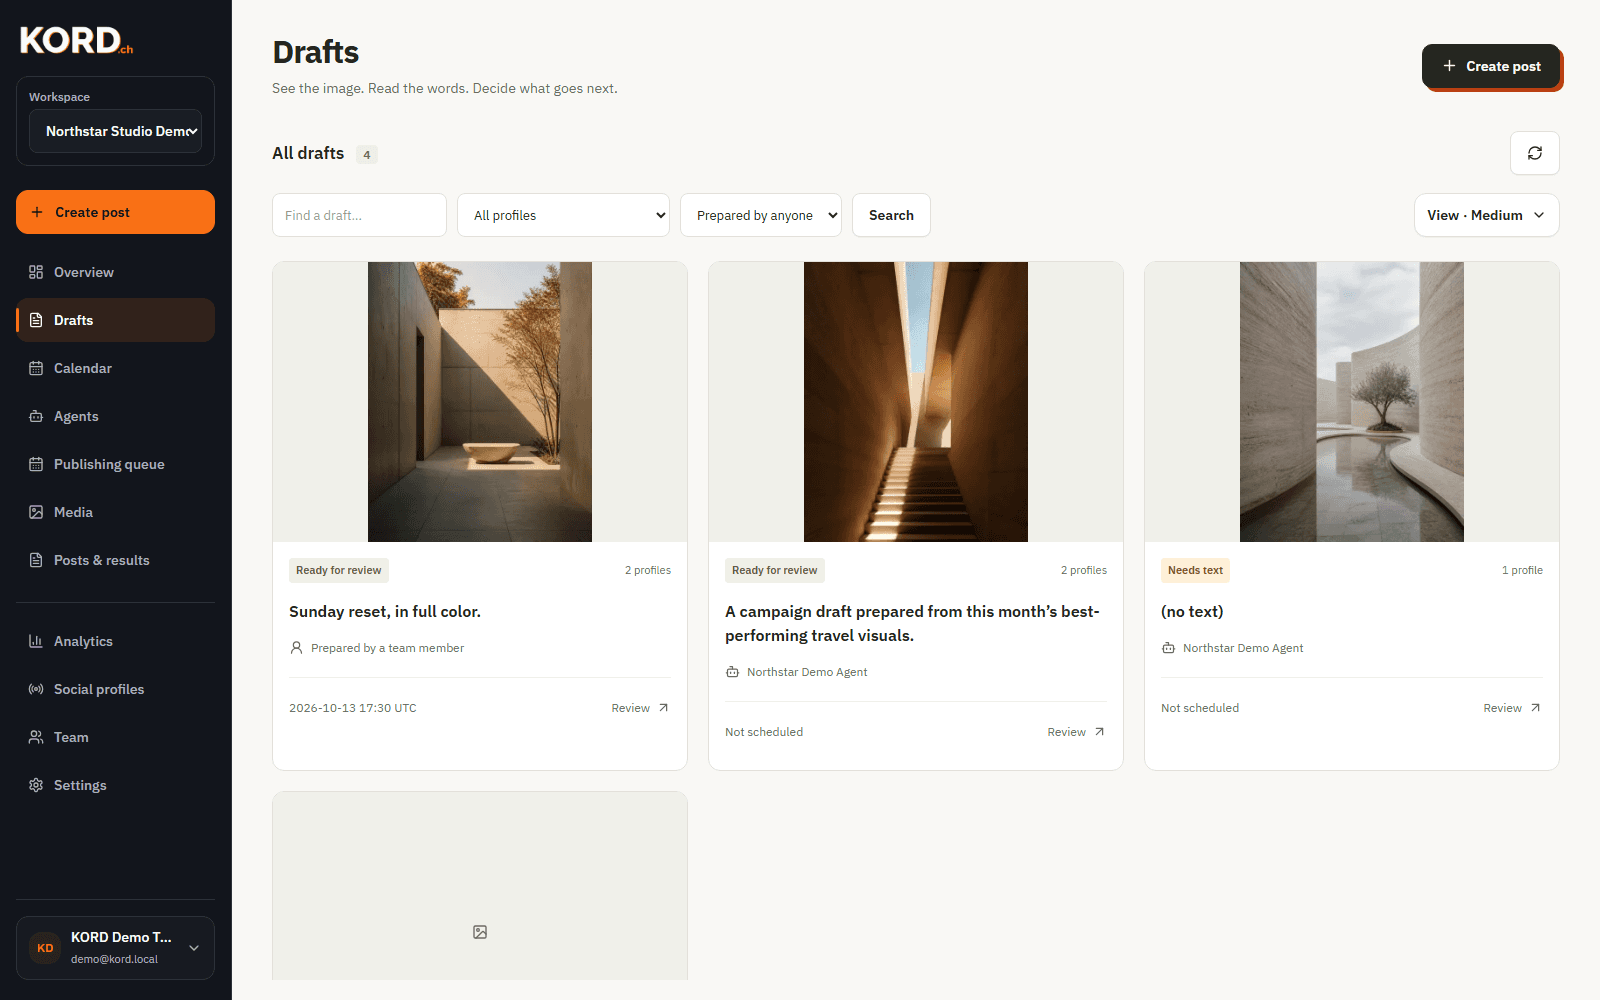
Task: Open the olive tree reflecting pool thumbnail
Action: tap(1352, 402)
